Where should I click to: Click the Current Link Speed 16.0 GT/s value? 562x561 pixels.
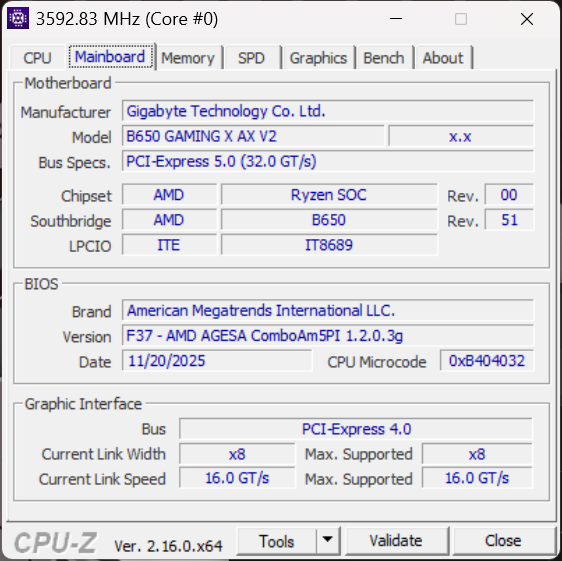pyautogui.click(x=237, y=478)
